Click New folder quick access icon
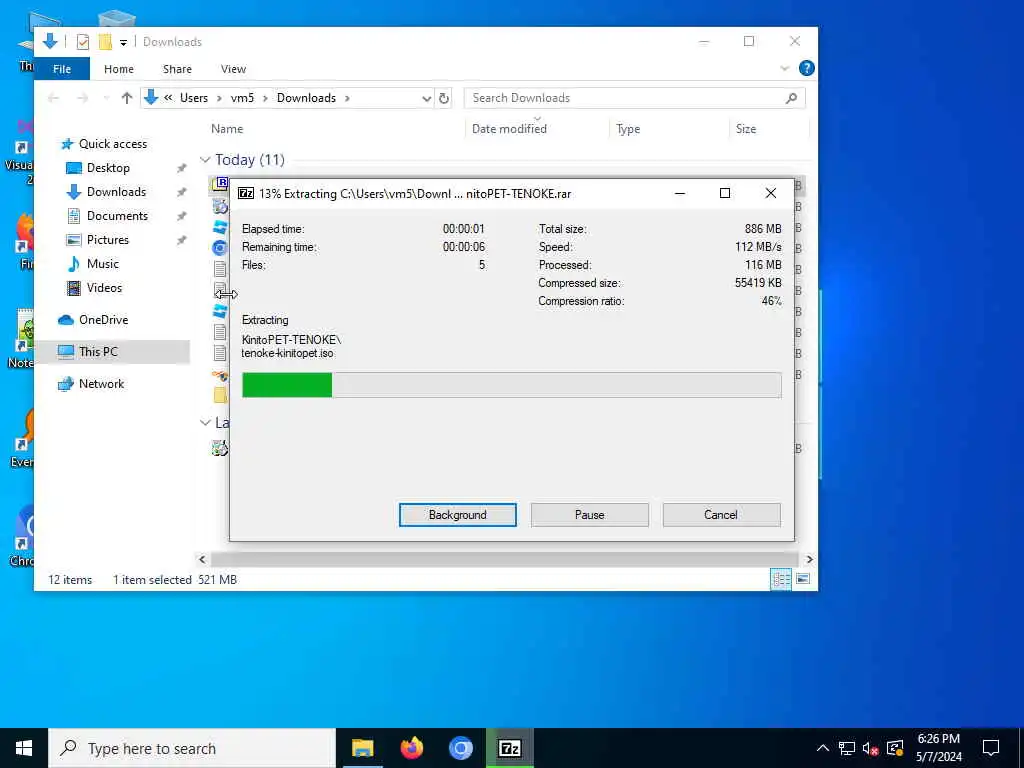Viewport: 1024px width, 768px height. click(105, 42)
